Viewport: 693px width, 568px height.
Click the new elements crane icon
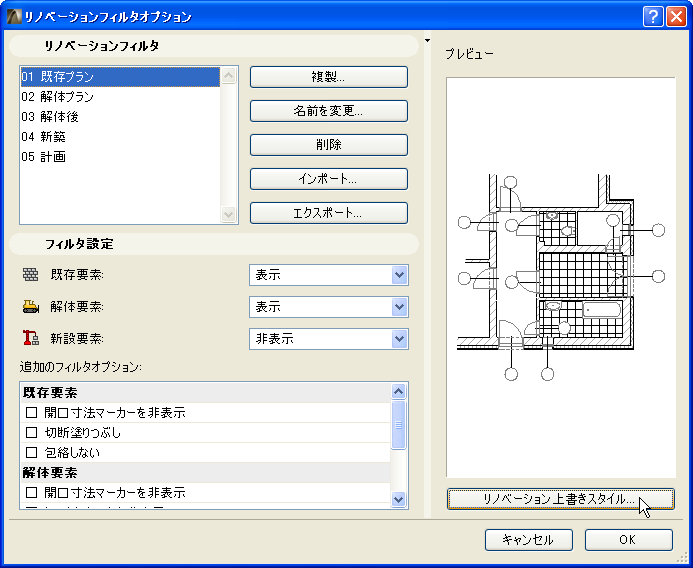click(30, 339)
